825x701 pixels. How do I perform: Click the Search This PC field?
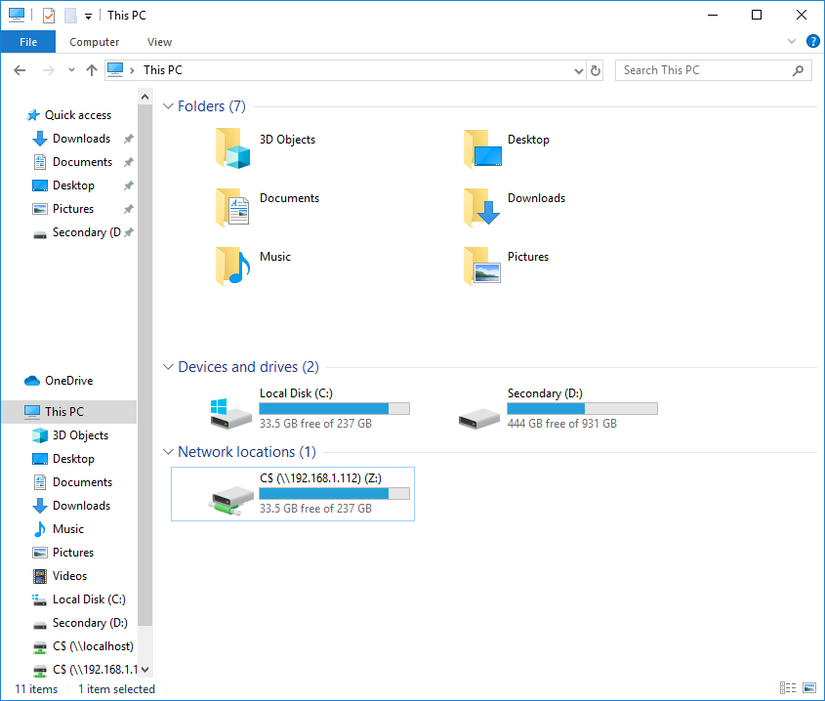coord(713,70)
